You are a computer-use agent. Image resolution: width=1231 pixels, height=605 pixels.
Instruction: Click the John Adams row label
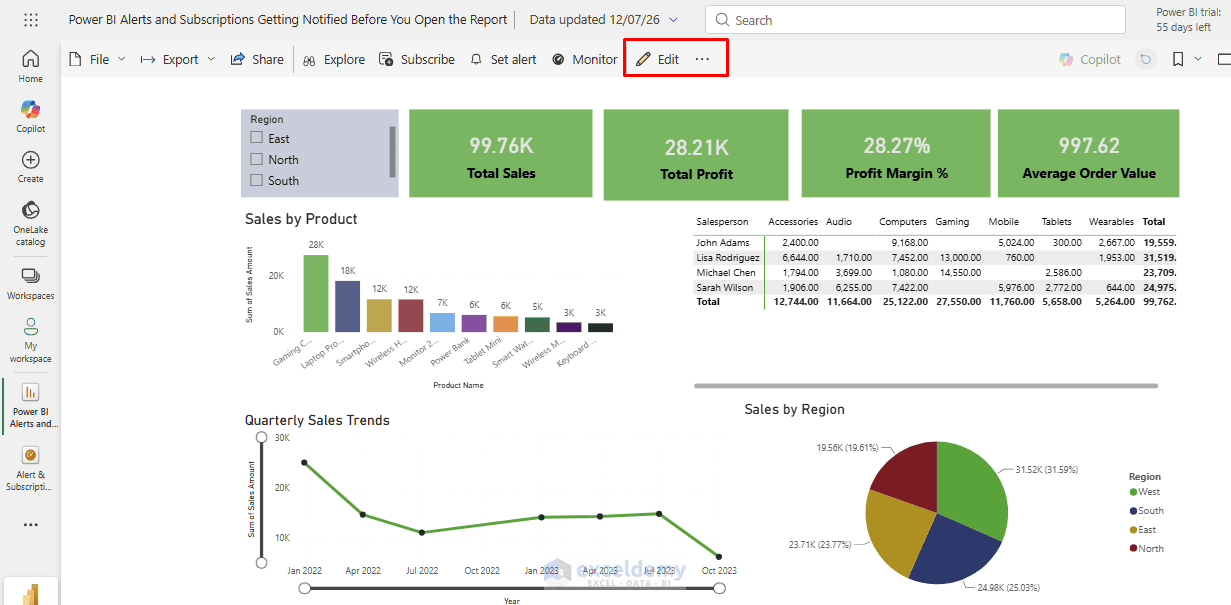(x=723, y=242)
